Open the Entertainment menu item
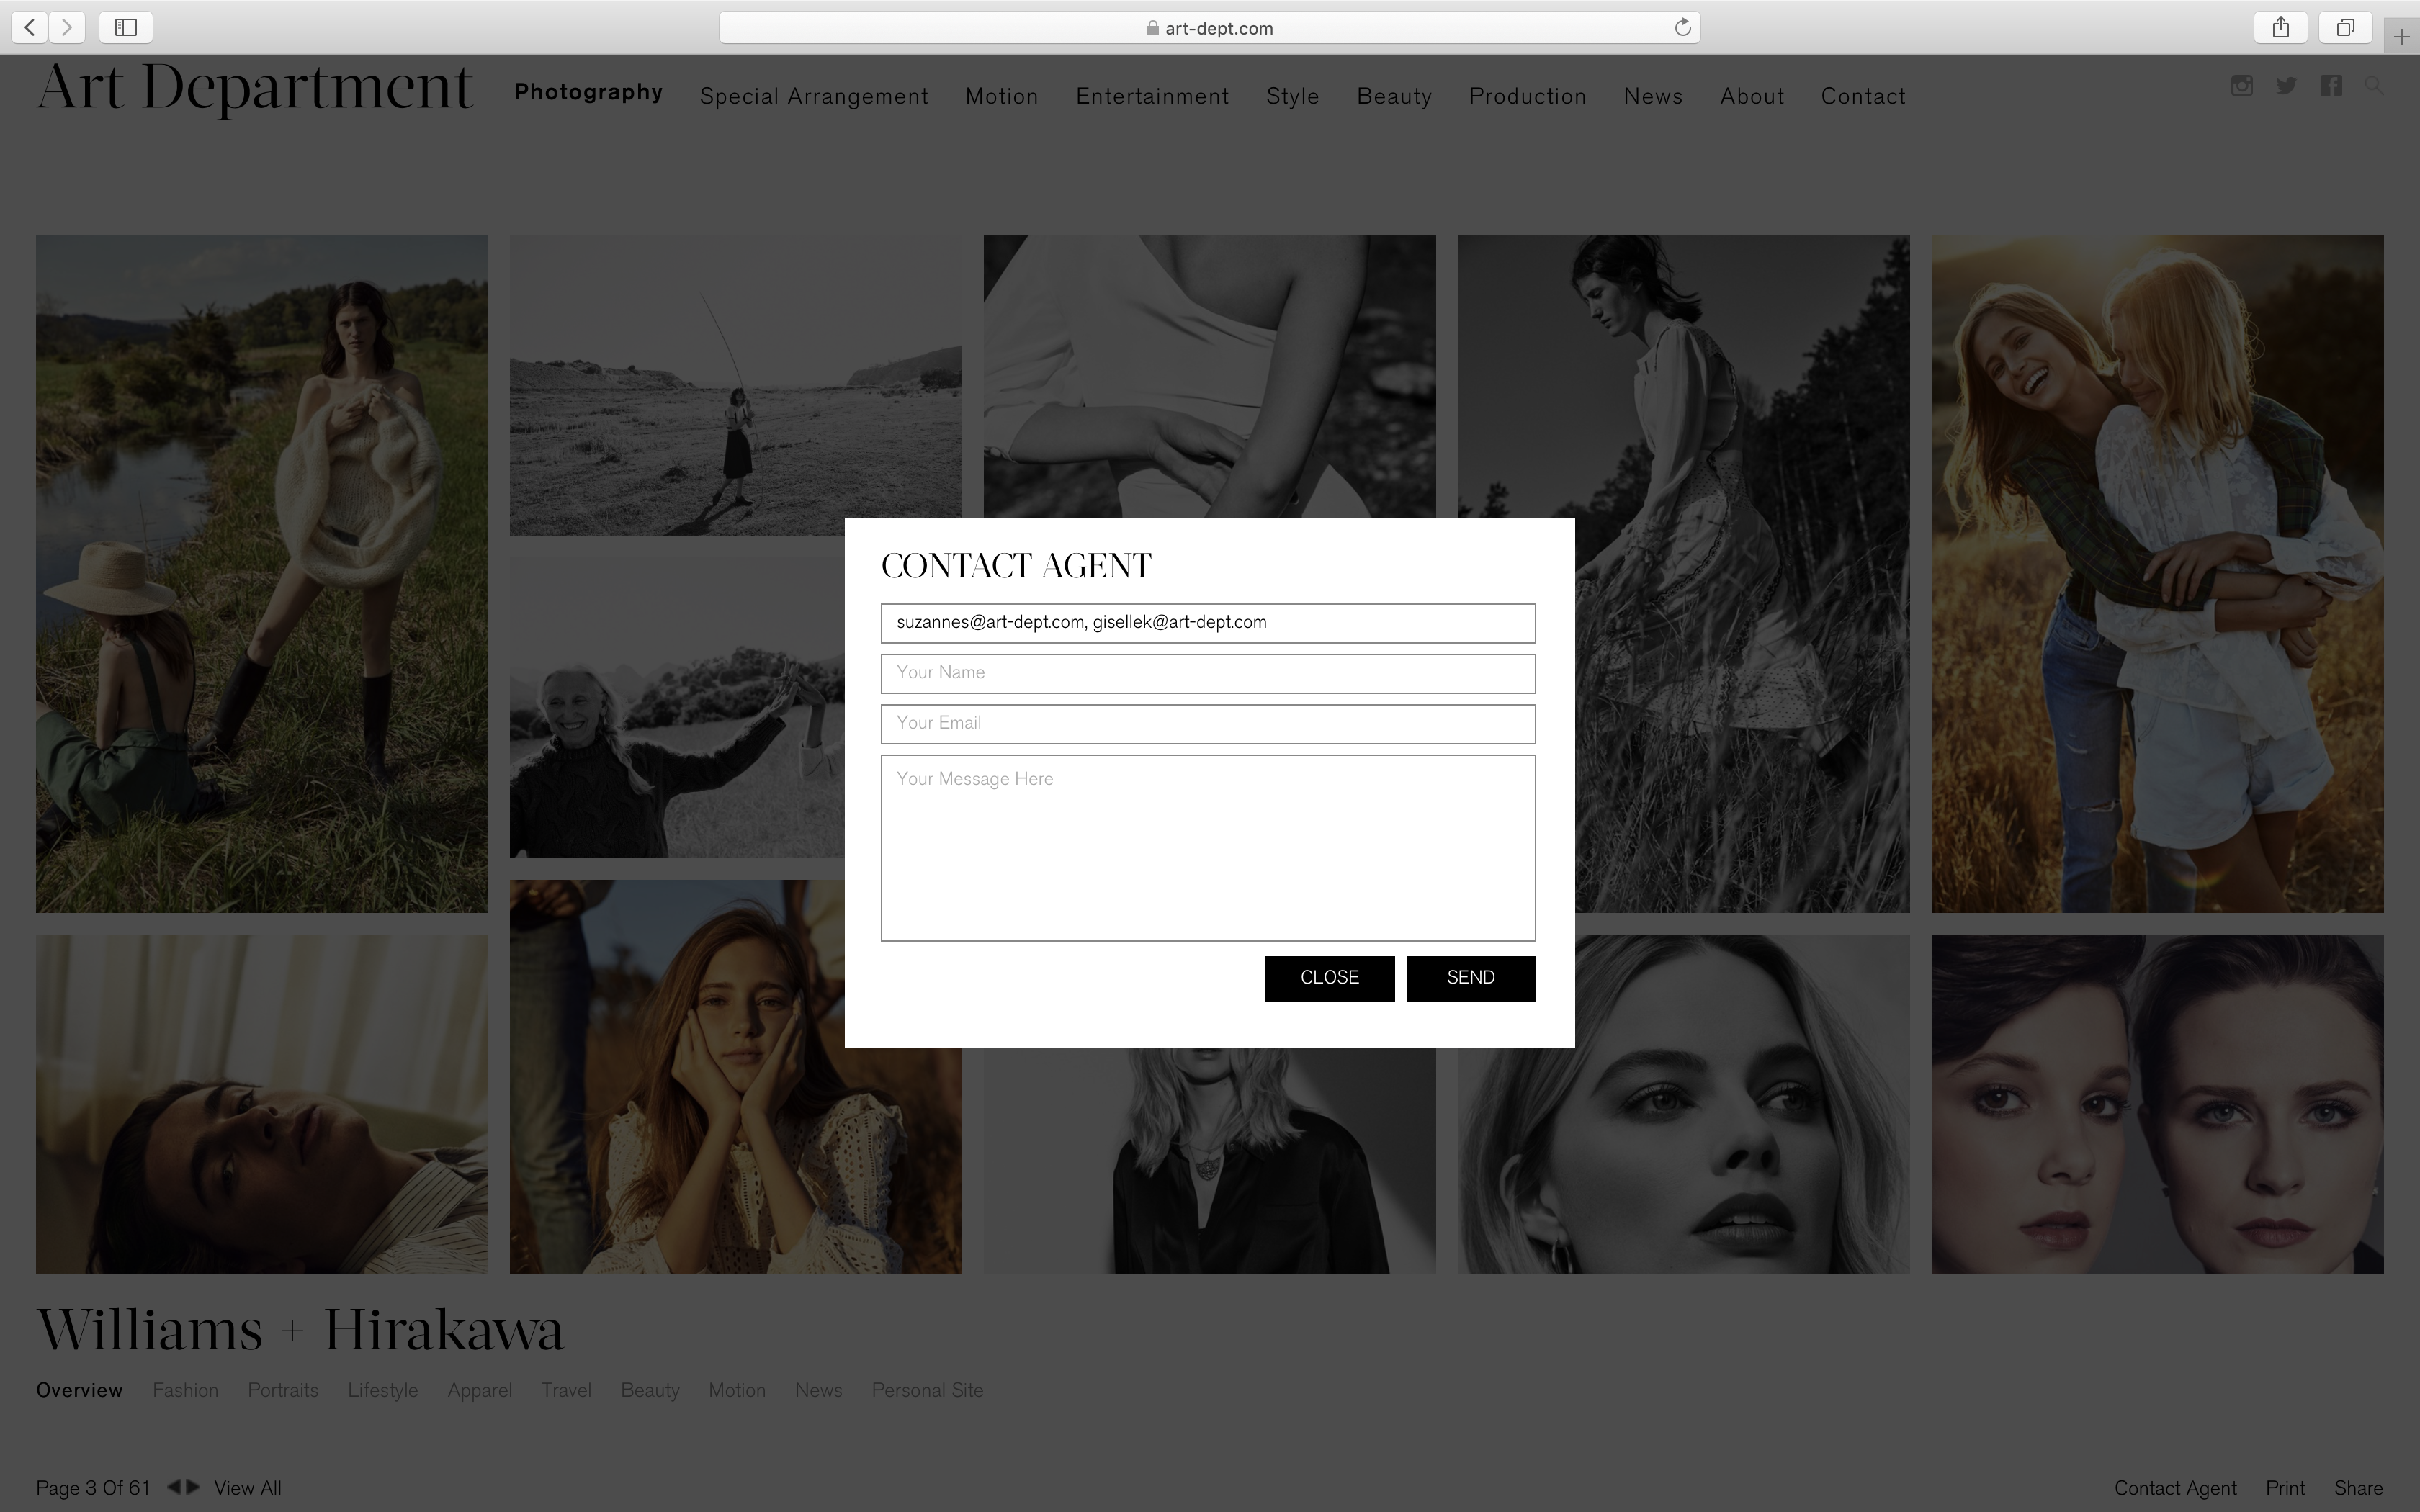This screenshot has height=1512, width=2420. pyautogui.click(x=1152, y=96)
